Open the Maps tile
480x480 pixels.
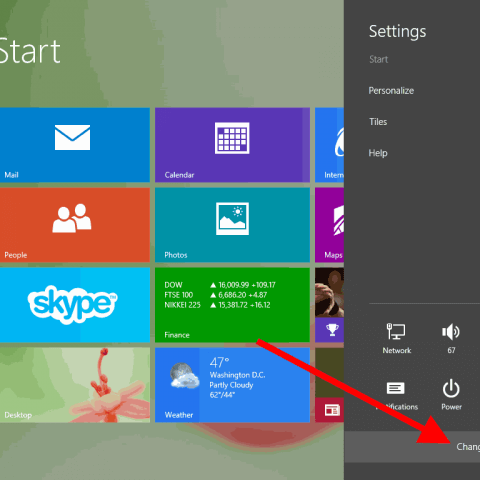[x=329, y=225]
